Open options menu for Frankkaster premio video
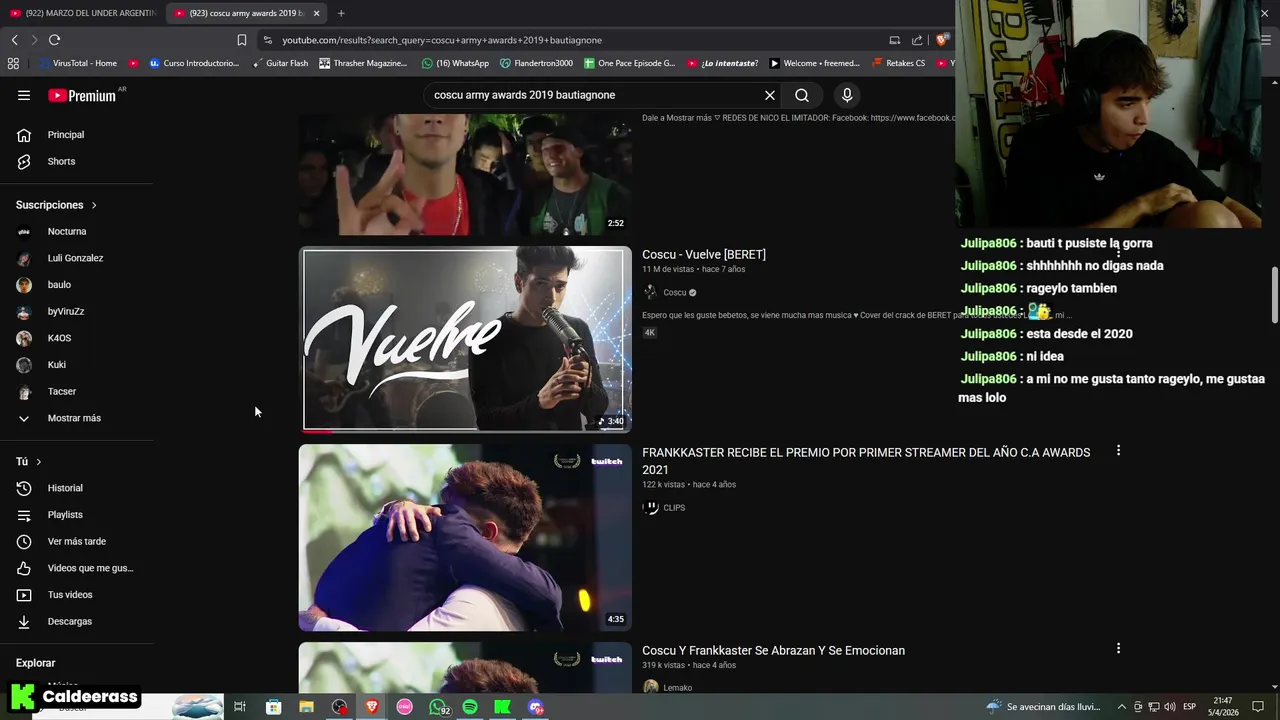Image resolution: width=1280 pixels, height=720 pixels. [1118, 451]
